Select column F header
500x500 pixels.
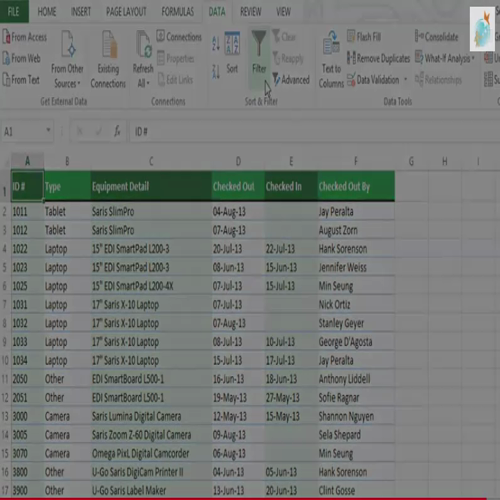click(x=356, y=161)
